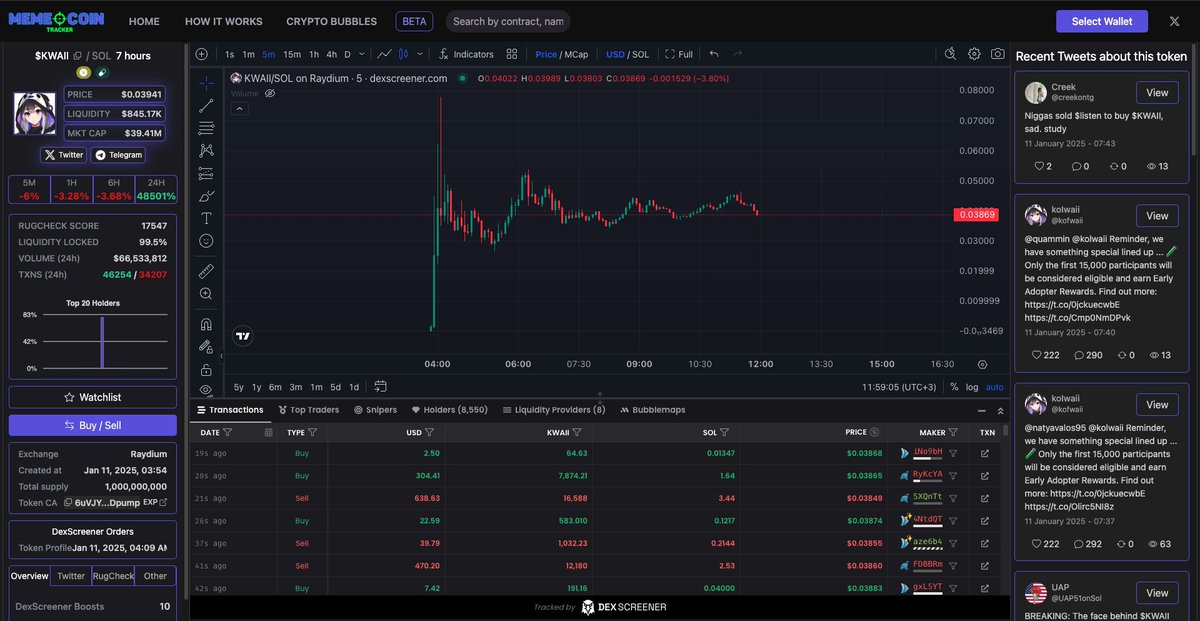Open go to date calendar icon
Image resolution: width=1200 pixels, height=621 pixels.
[x=382, y=386]
